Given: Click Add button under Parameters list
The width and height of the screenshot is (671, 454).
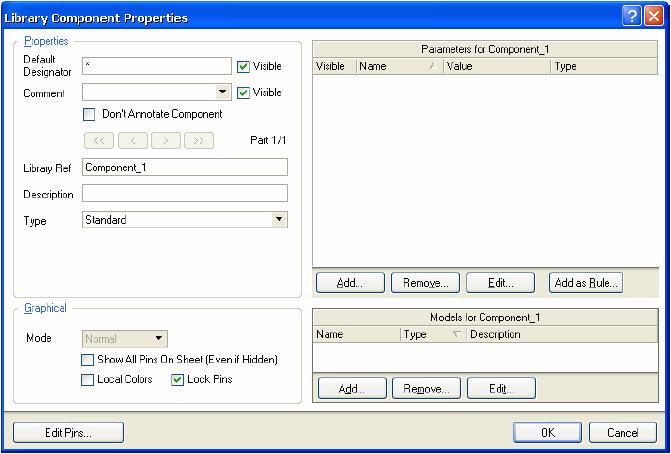Looking at the screenshot, I should click(x=349, y=283).
